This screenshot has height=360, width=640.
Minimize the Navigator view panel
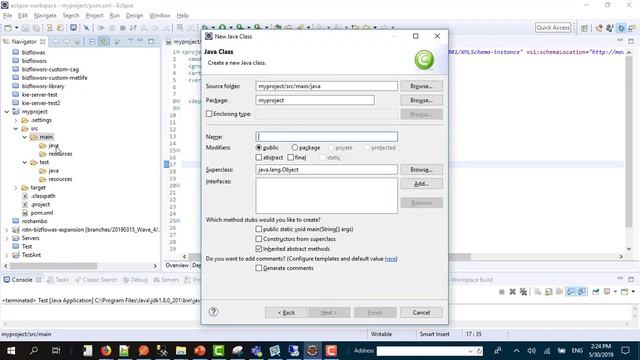[140, 40]
